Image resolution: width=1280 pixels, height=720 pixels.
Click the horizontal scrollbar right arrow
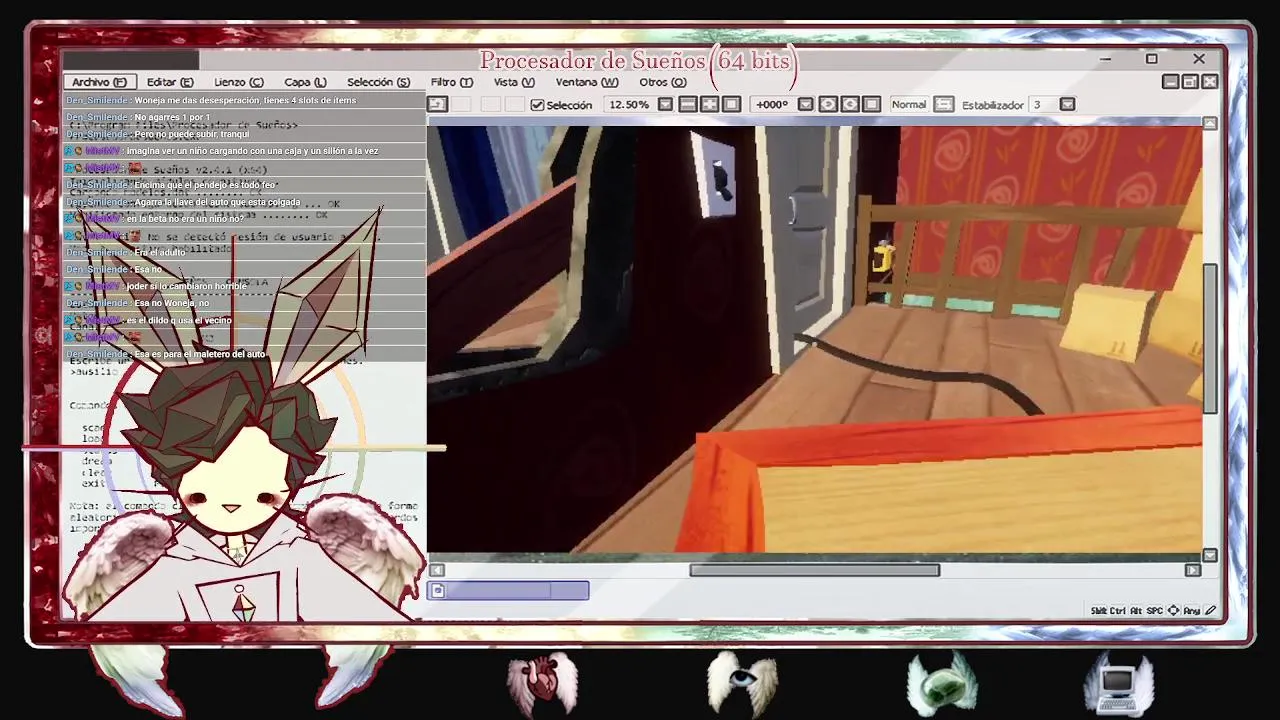click(1192, 570)
